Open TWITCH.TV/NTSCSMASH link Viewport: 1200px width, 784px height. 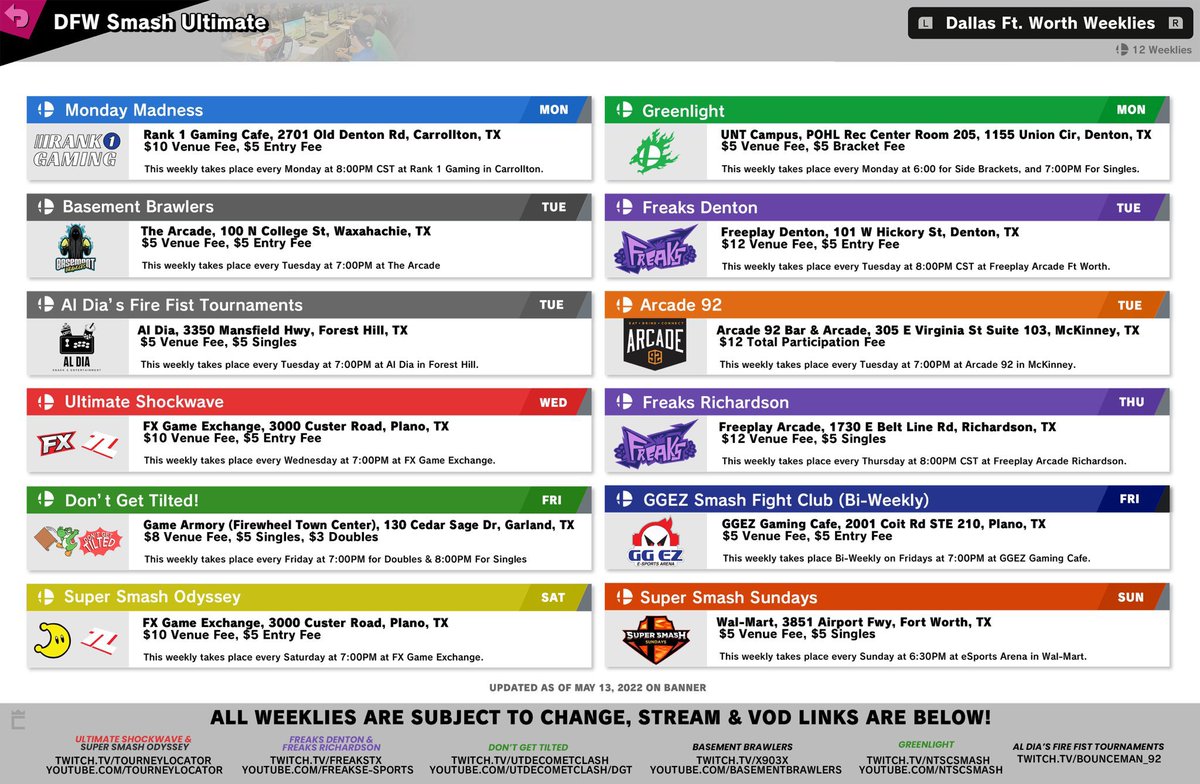coord(926,760)
